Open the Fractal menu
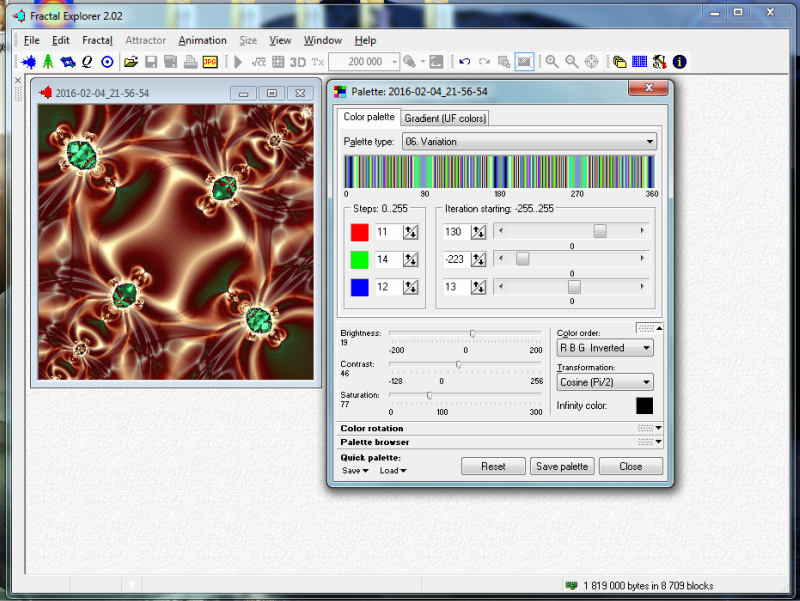This screenshot has width=800, height=601. 97,40
